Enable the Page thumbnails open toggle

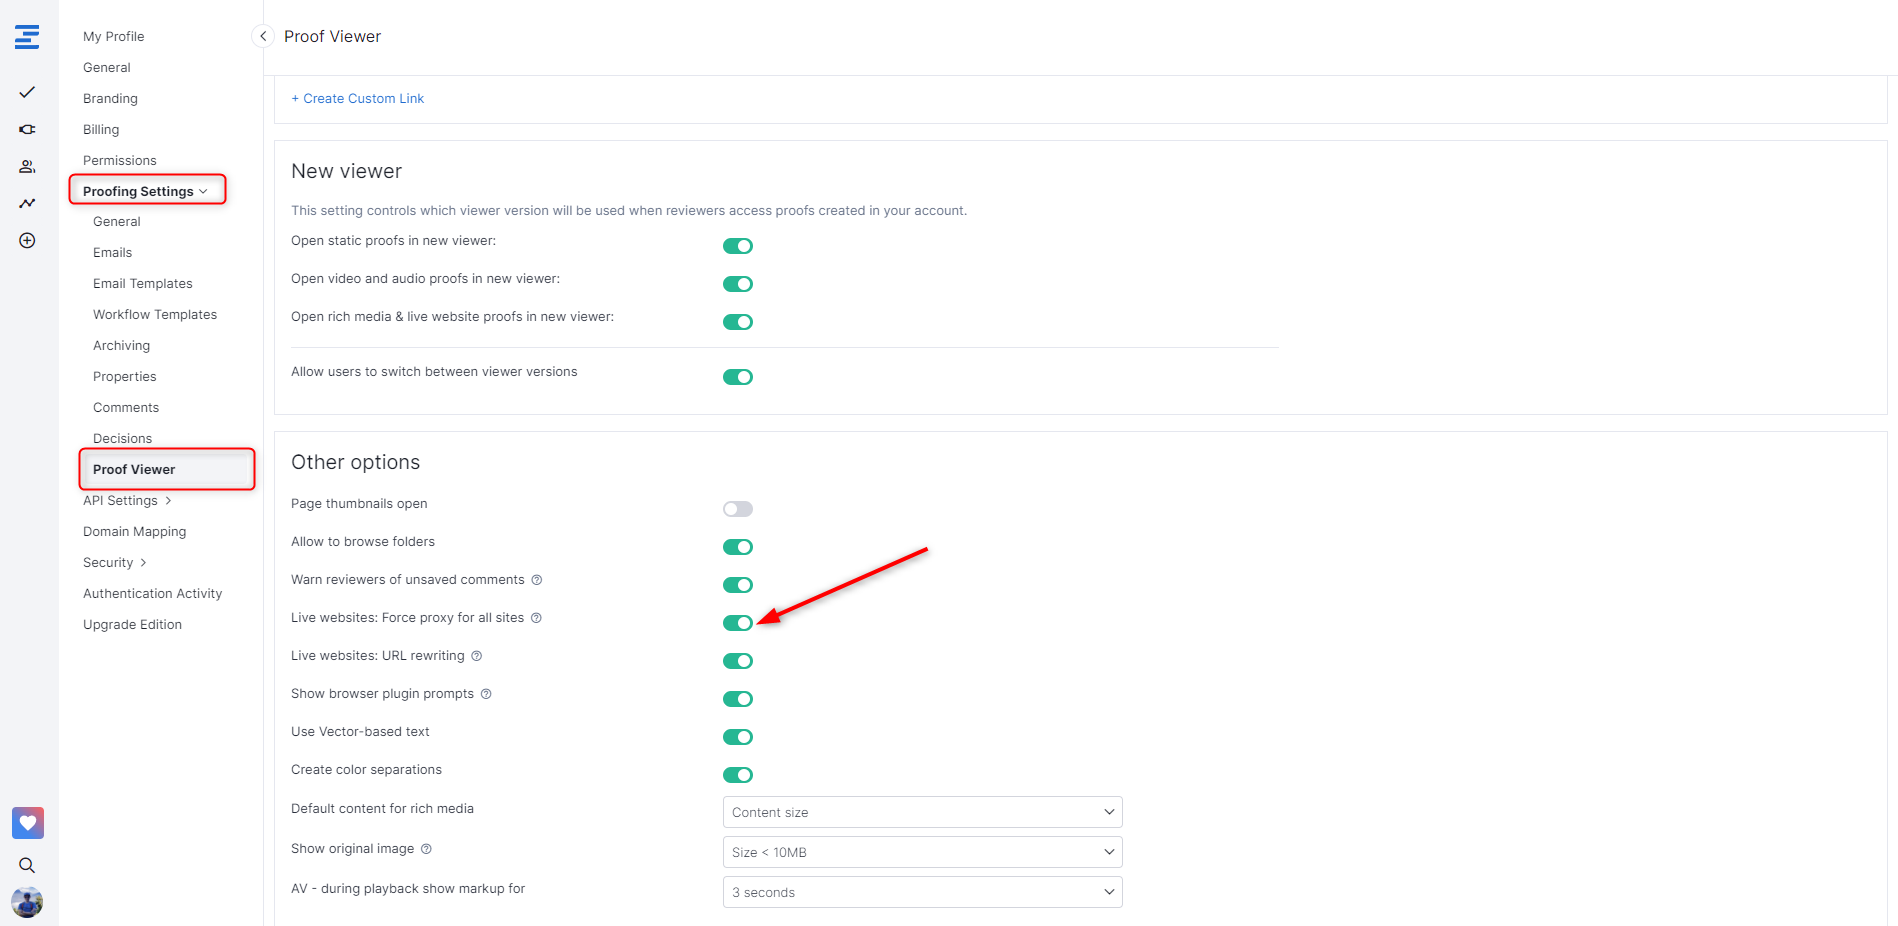click(x=737, y=509)
